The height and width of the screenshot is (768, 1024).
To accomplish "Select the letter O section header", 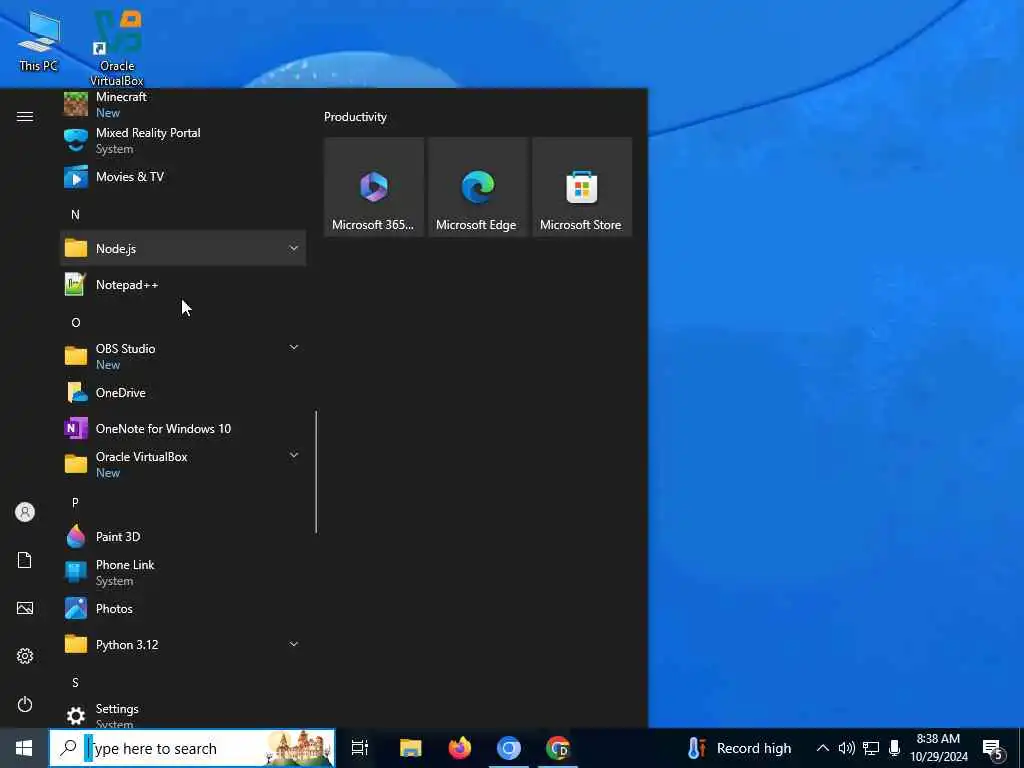I will [x=76, y=323].
